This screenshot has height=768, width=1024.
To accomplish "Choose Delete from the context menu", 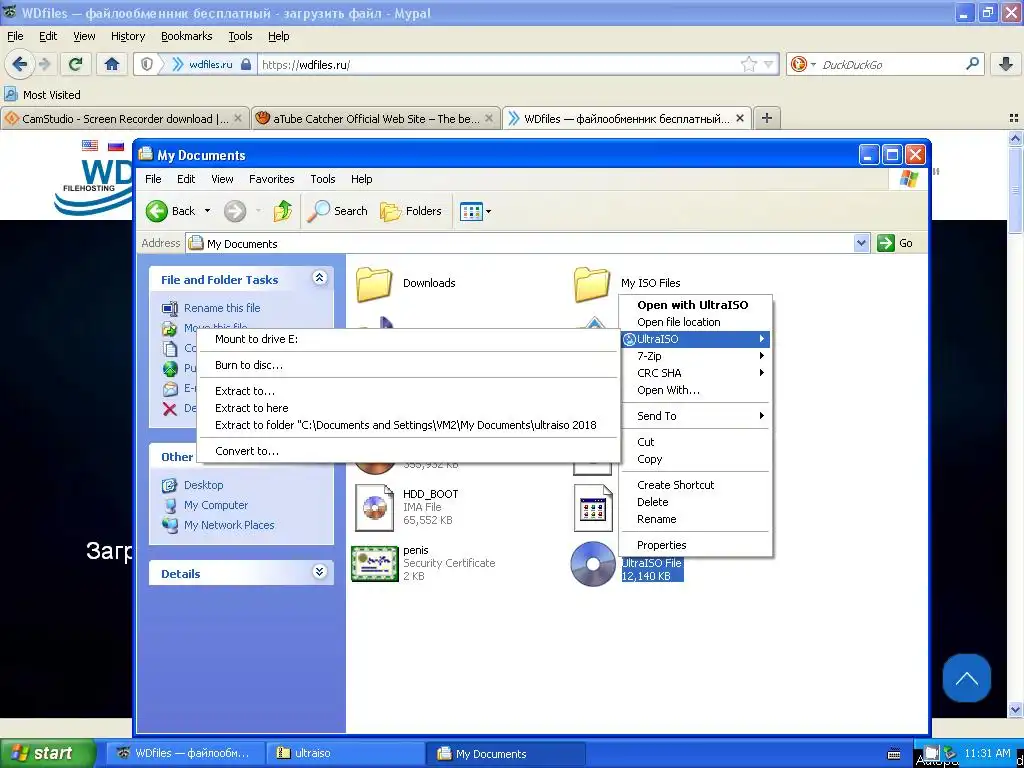I will (695, 502).
